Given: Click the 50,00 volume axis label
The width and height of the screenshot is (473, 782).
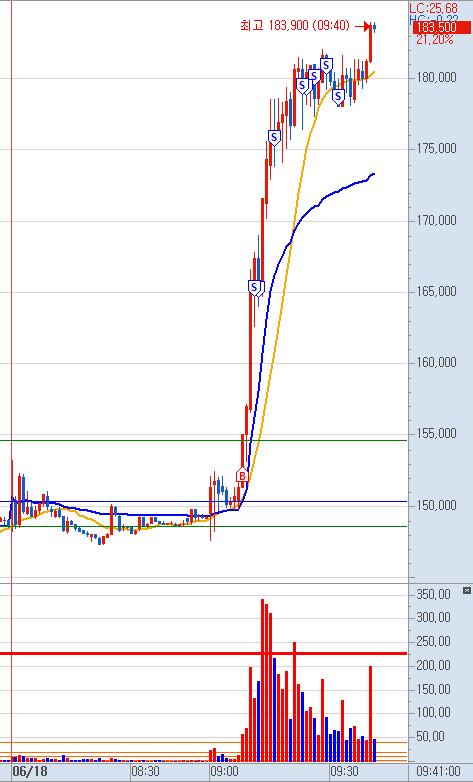Looking at the screenshot, I should click(x=431, y=736).
